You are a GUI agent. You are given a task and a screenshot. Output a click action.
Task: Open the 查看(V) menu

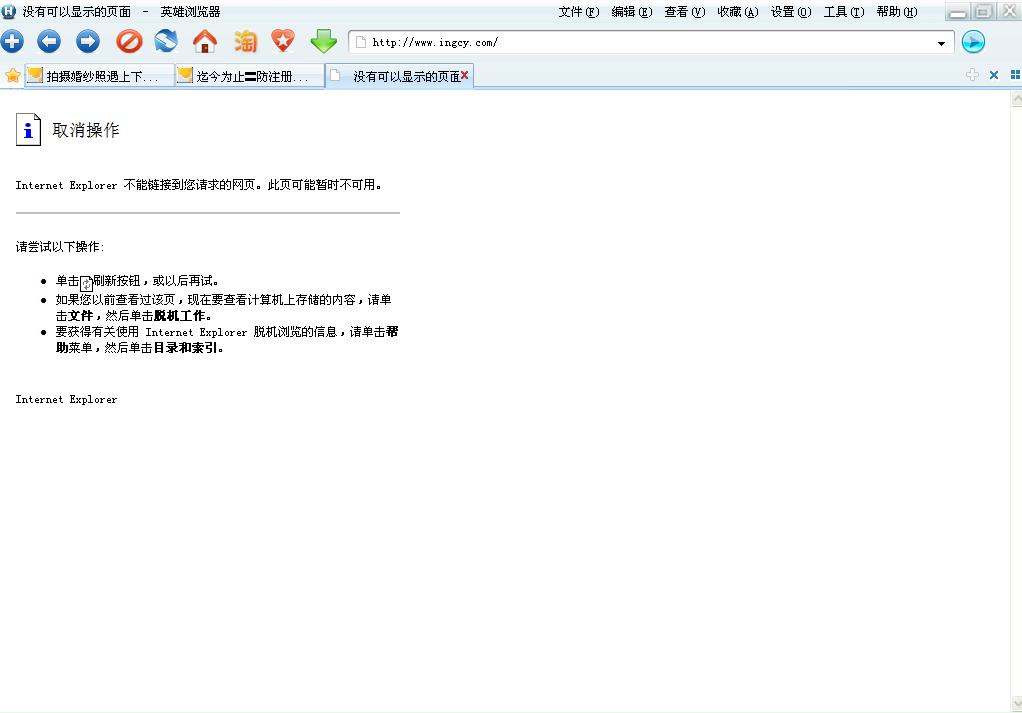click(684, 12)
